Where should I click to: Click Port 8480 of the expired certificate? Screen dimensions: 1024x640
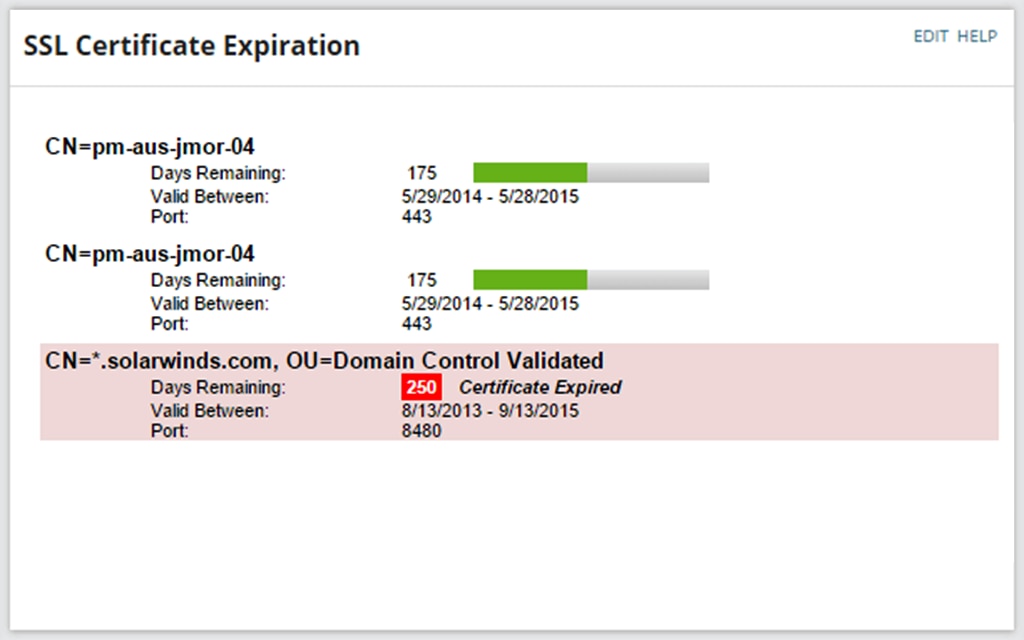pos(420,431)
